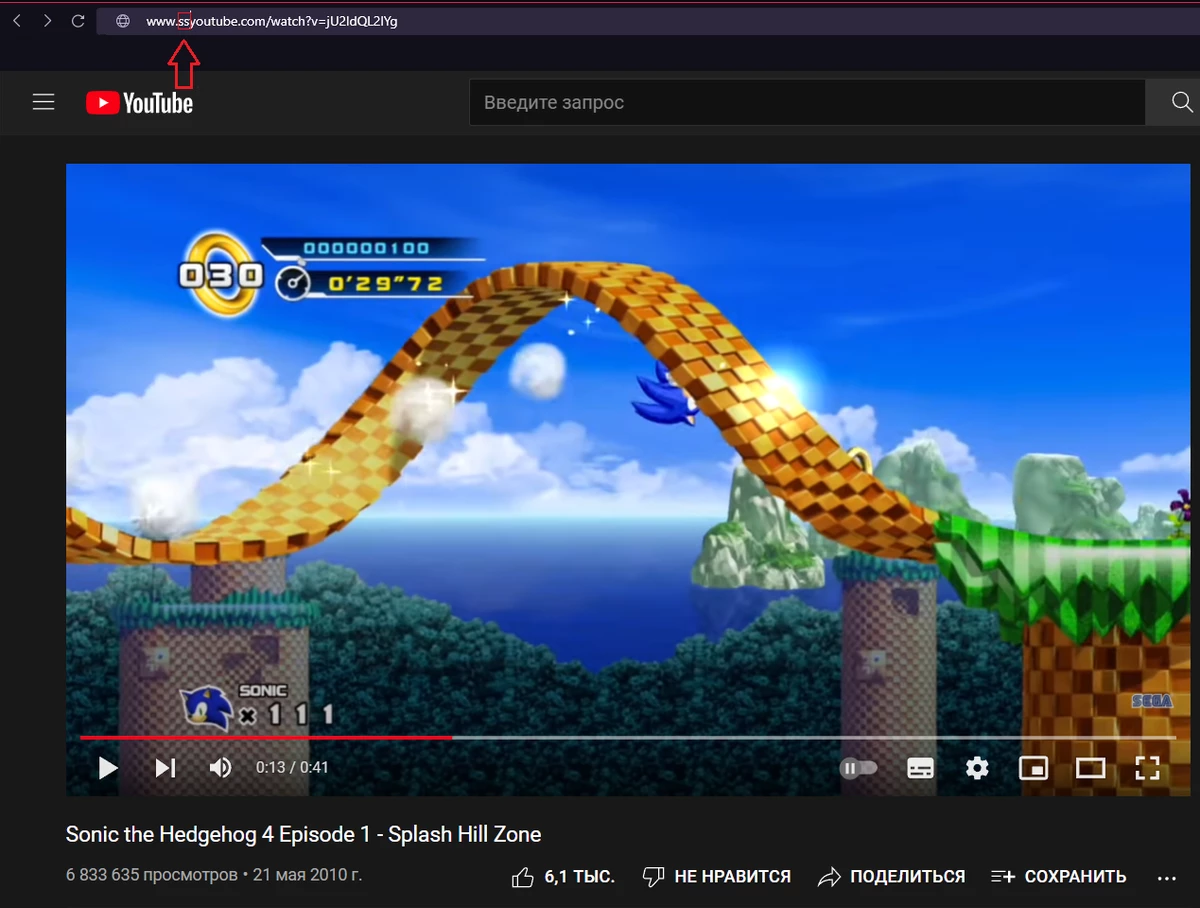Screen dimensions: 1200x908
Task: Click the 'НЕ НРАВИТСЯ' dislike button
Action: pos(716,877)
